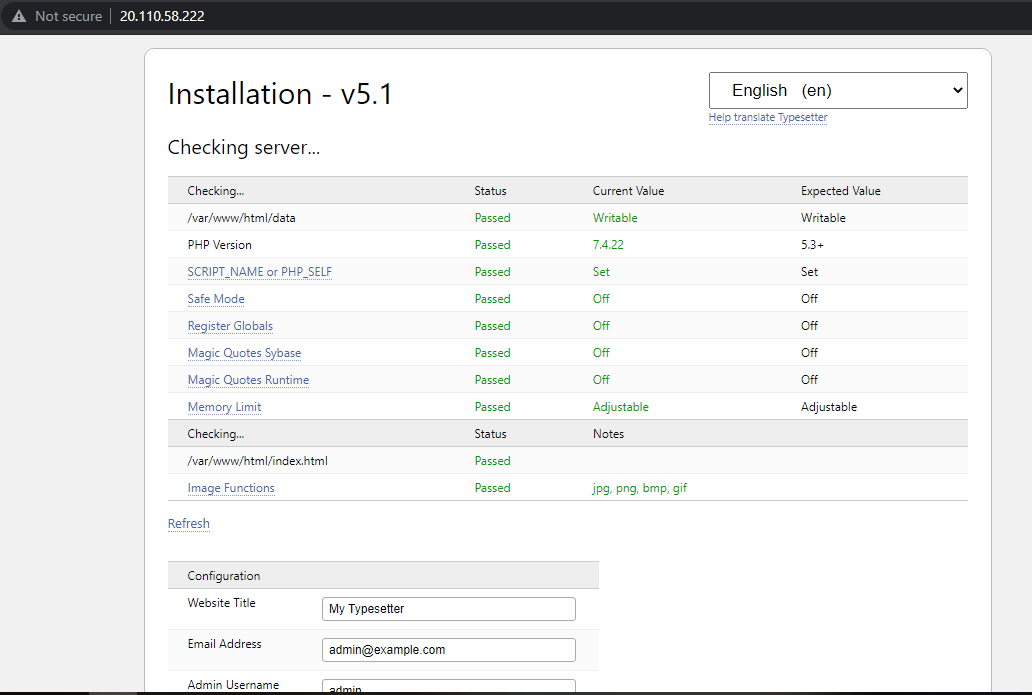
Task: Click the Email Address input field
Action: pos(448,650)
